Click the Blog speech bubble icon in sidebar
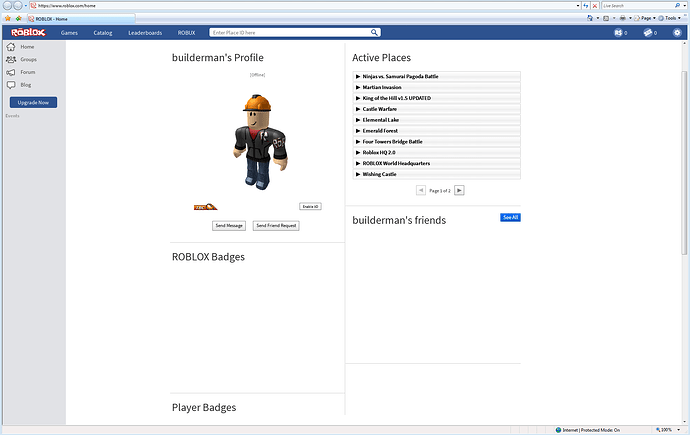Screen dimensions: 690x435 pos(11,85)
